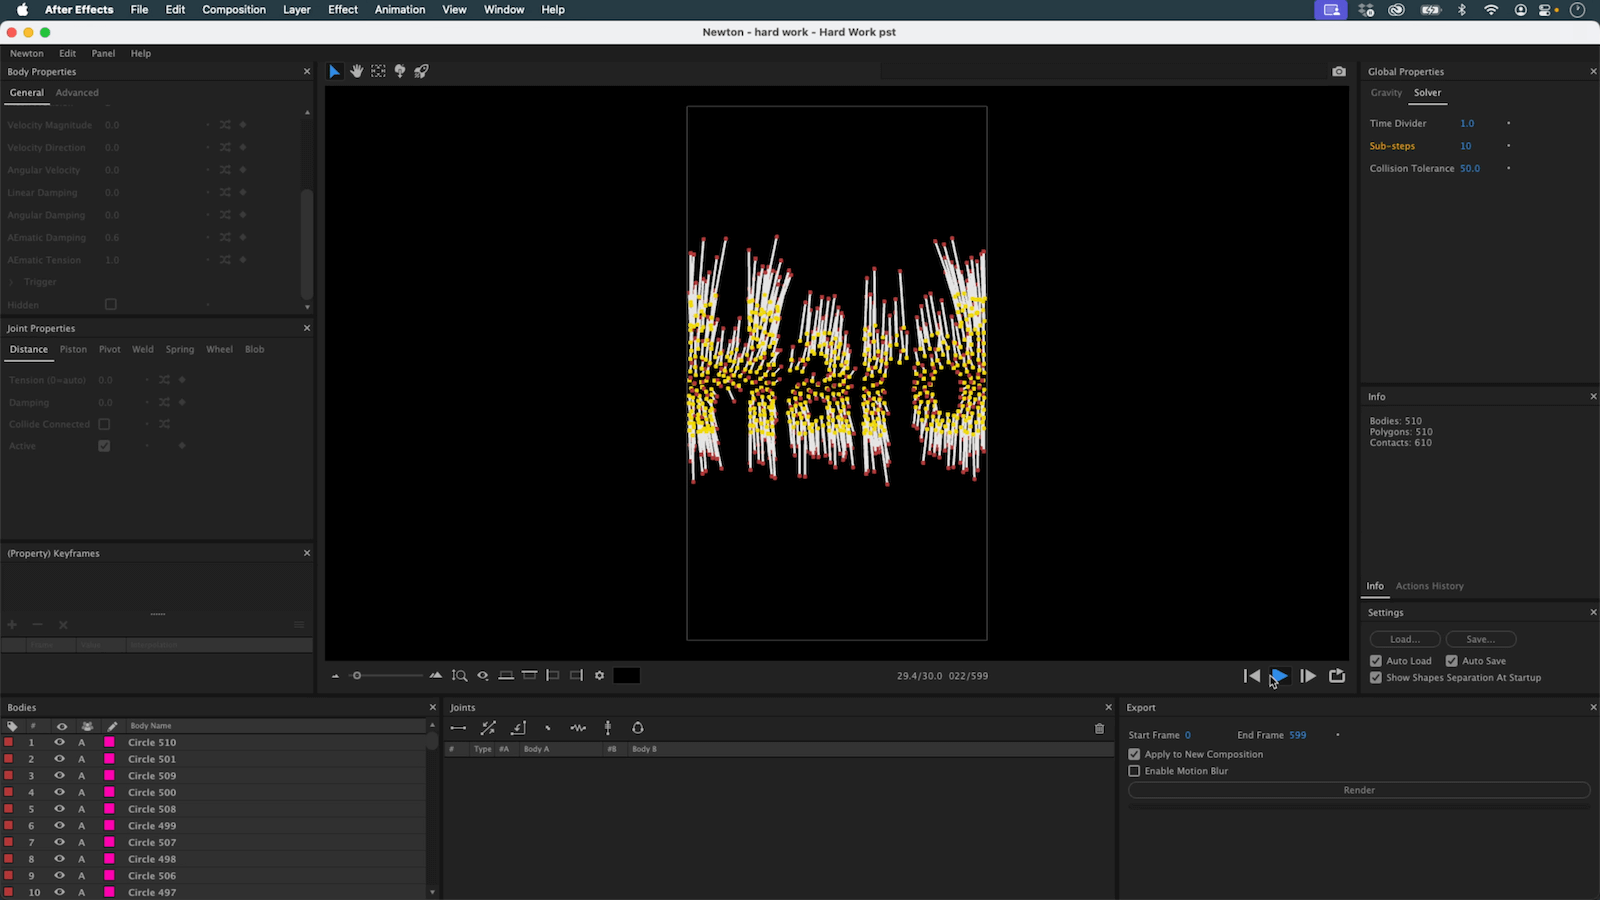Toggle the Active checkbox in Joint Properties
Image resolution: width=1600 pixels, height=900 pixels.
click(104, 446)
